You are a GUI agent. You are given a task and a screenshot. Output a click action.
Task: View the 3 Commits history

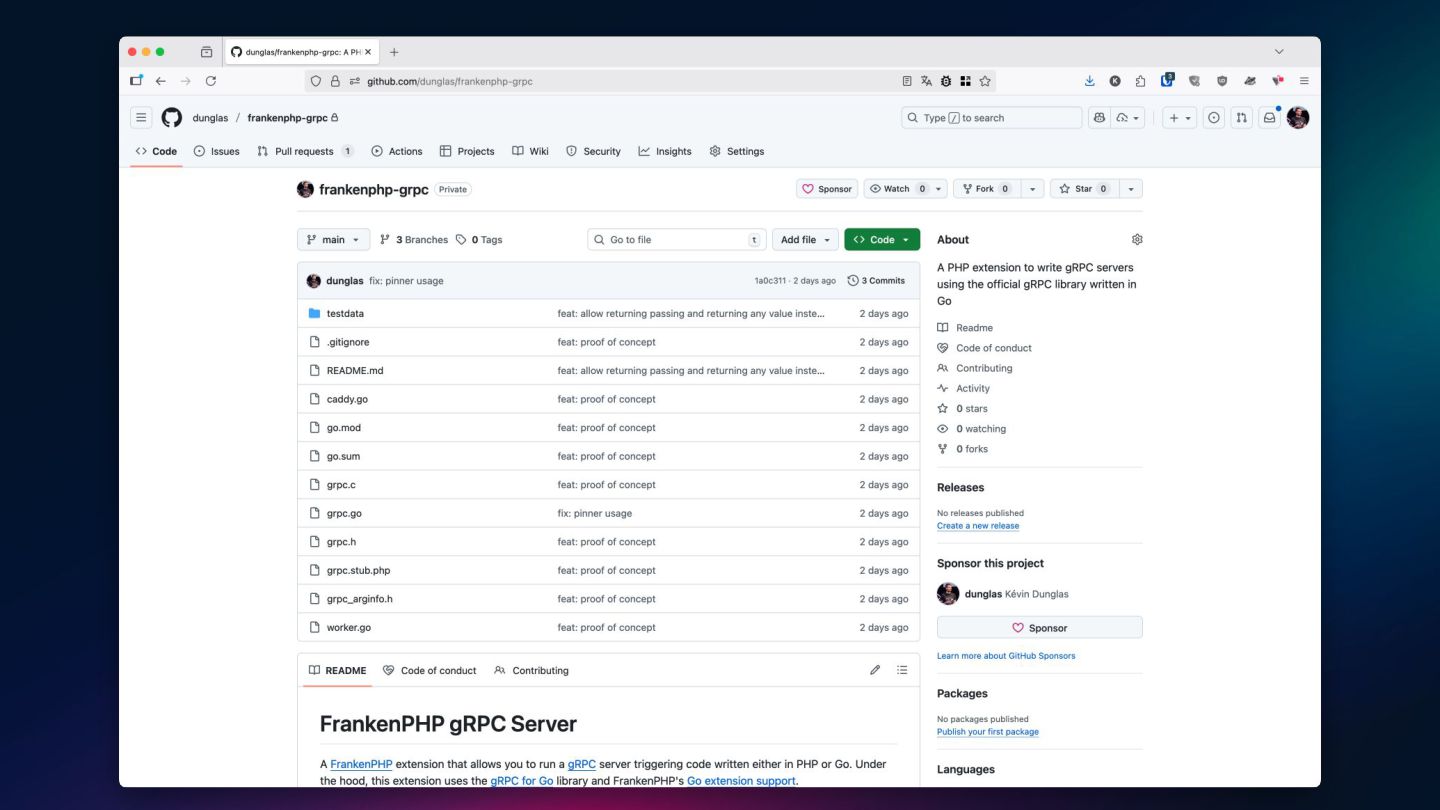(x=876, y=281)
